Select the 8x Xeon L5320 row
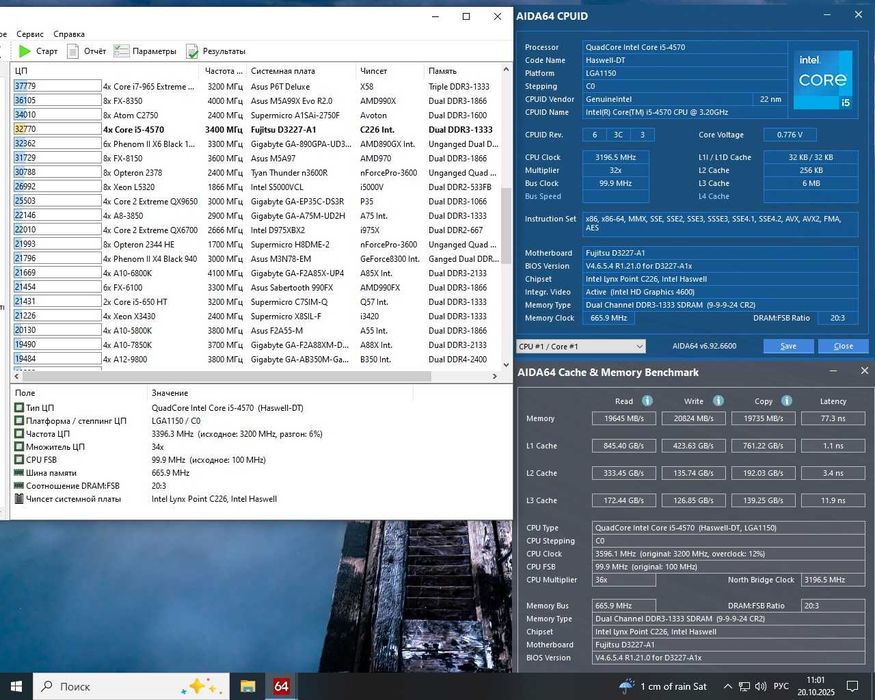875x700 pixels. 256,187
